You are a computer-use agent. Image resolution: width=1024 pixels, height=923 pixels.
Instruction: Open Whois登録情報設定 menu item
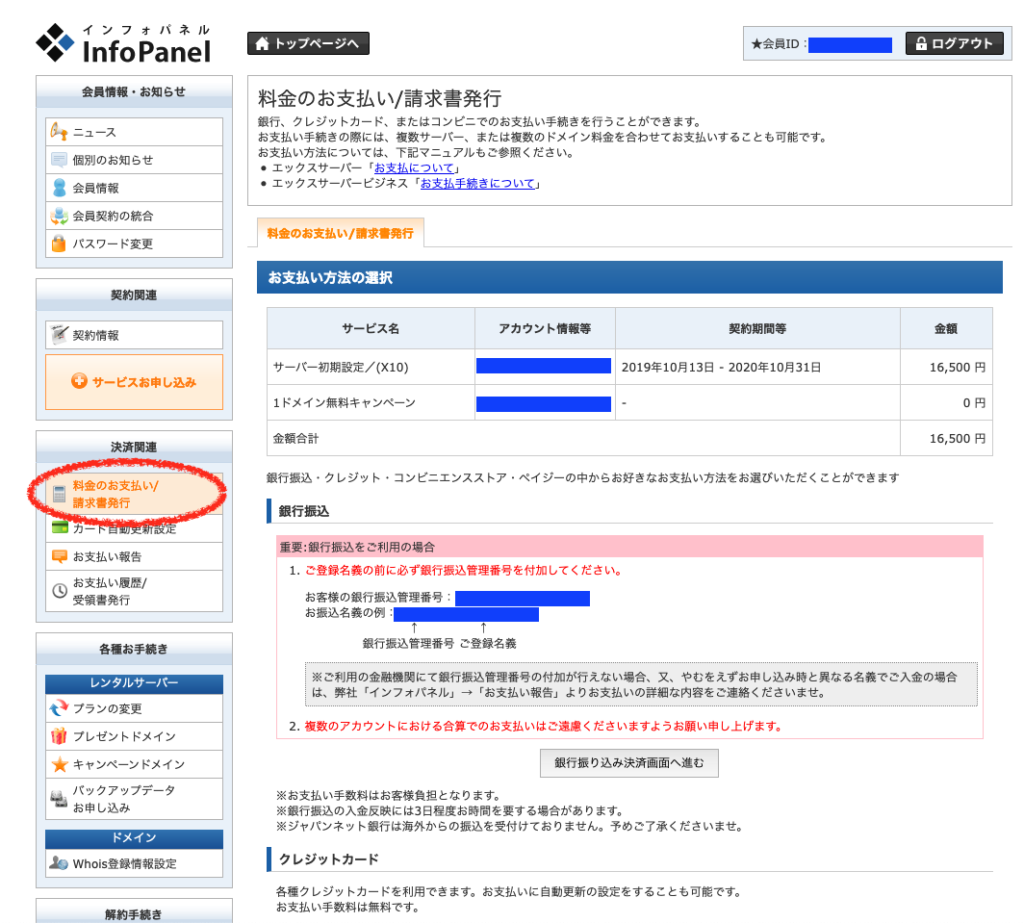pyautogui.click(x=134, y=864)
